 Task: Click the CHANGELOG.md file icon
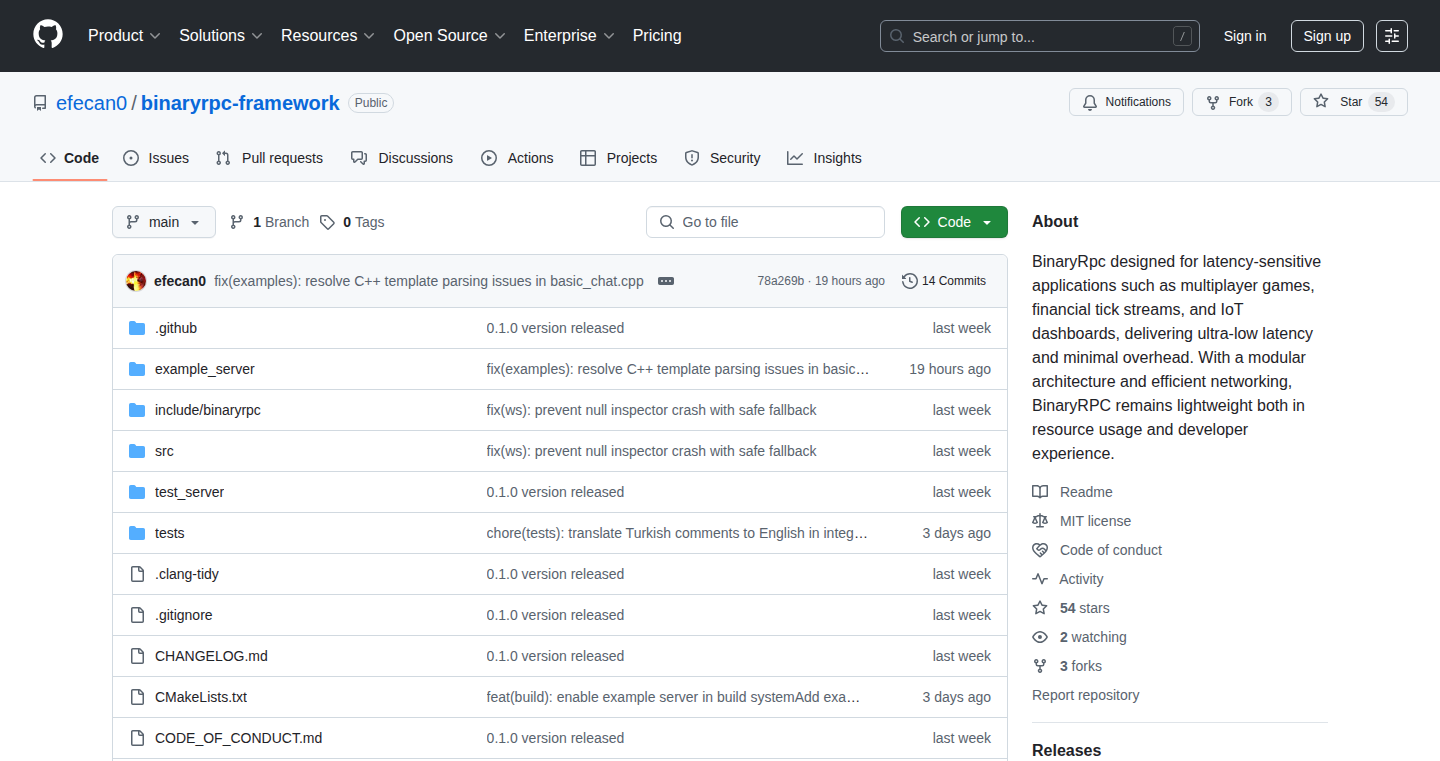pos(137,656)
